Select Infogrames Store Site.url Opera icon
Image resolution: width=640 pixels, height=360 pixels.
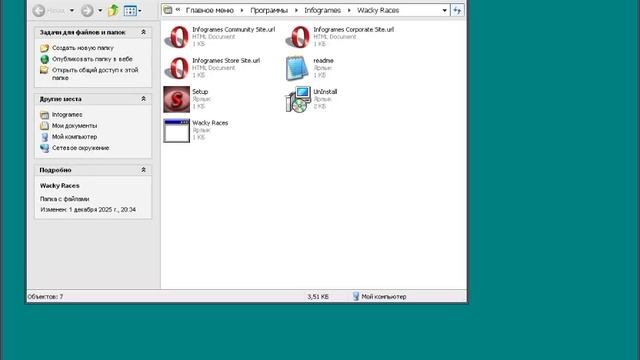tap(177, 68)
